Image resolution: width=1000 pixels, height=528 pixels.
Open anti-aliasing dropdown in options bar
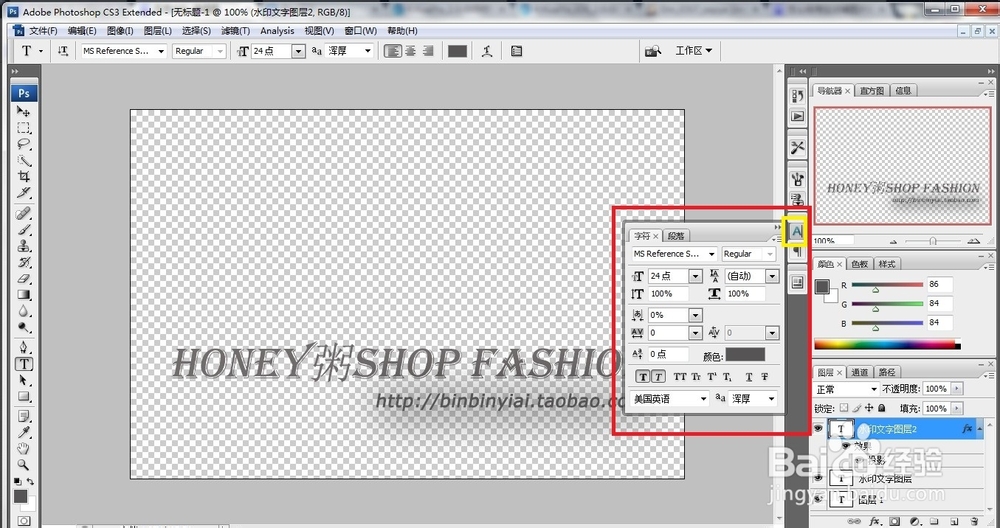[x=367, y=51]
